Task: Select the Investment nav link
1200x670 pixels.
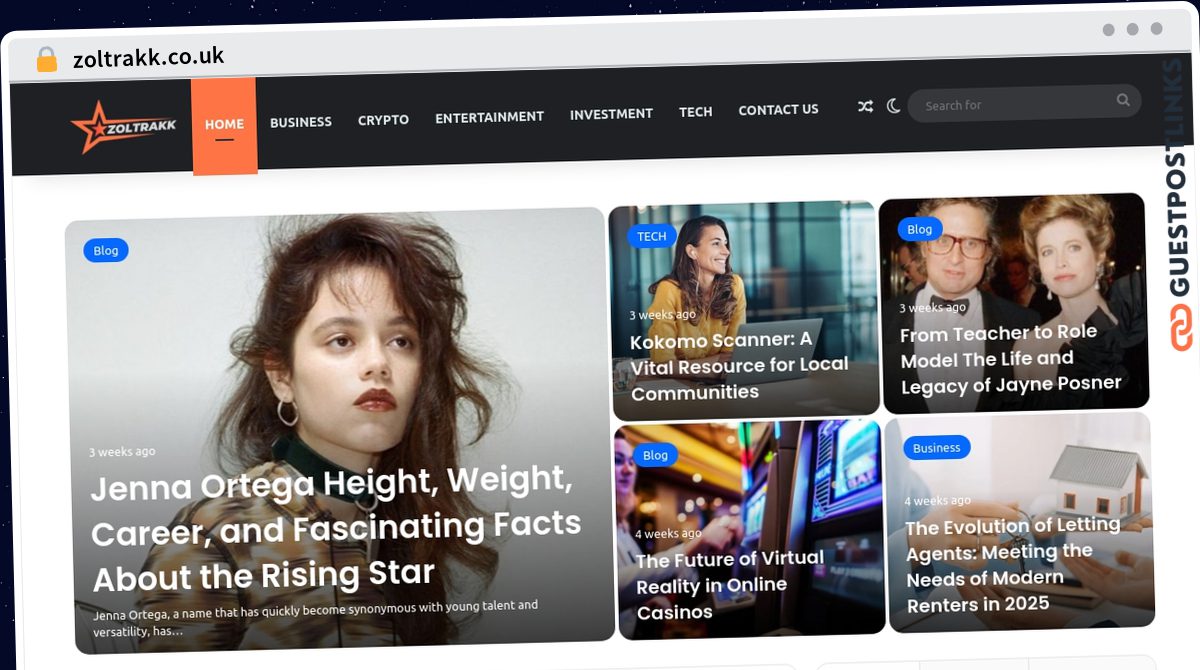Action: click(611, 114)
